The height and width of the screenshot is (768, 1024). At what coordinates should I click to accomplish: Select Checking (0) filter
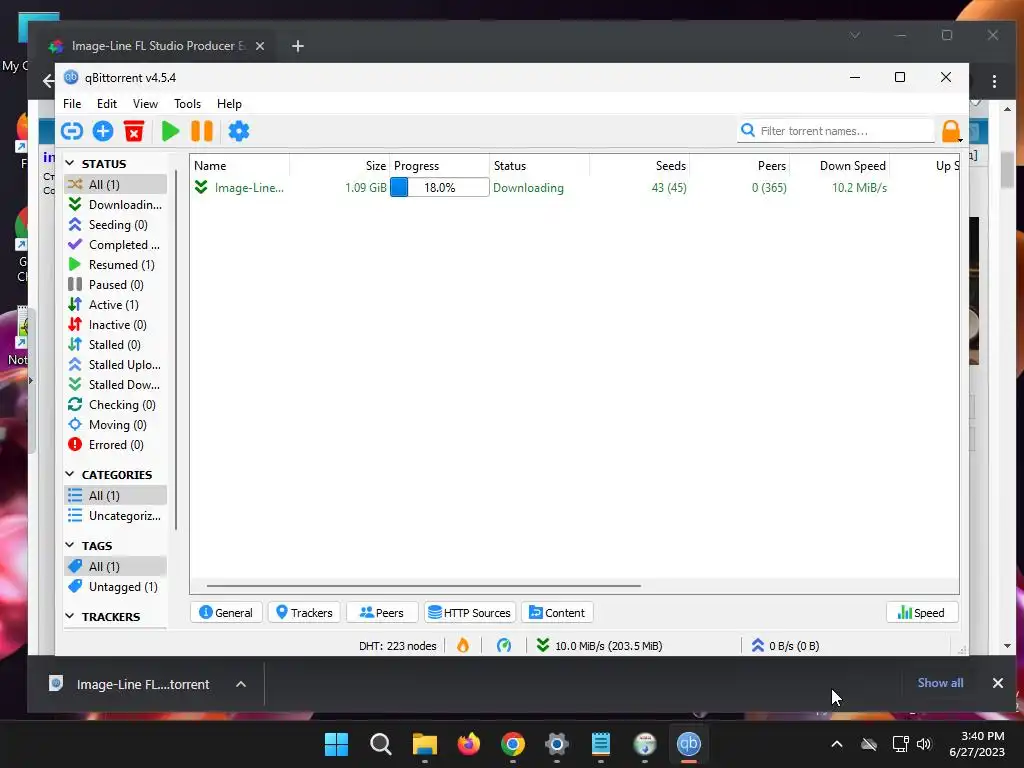coord(116,405)
